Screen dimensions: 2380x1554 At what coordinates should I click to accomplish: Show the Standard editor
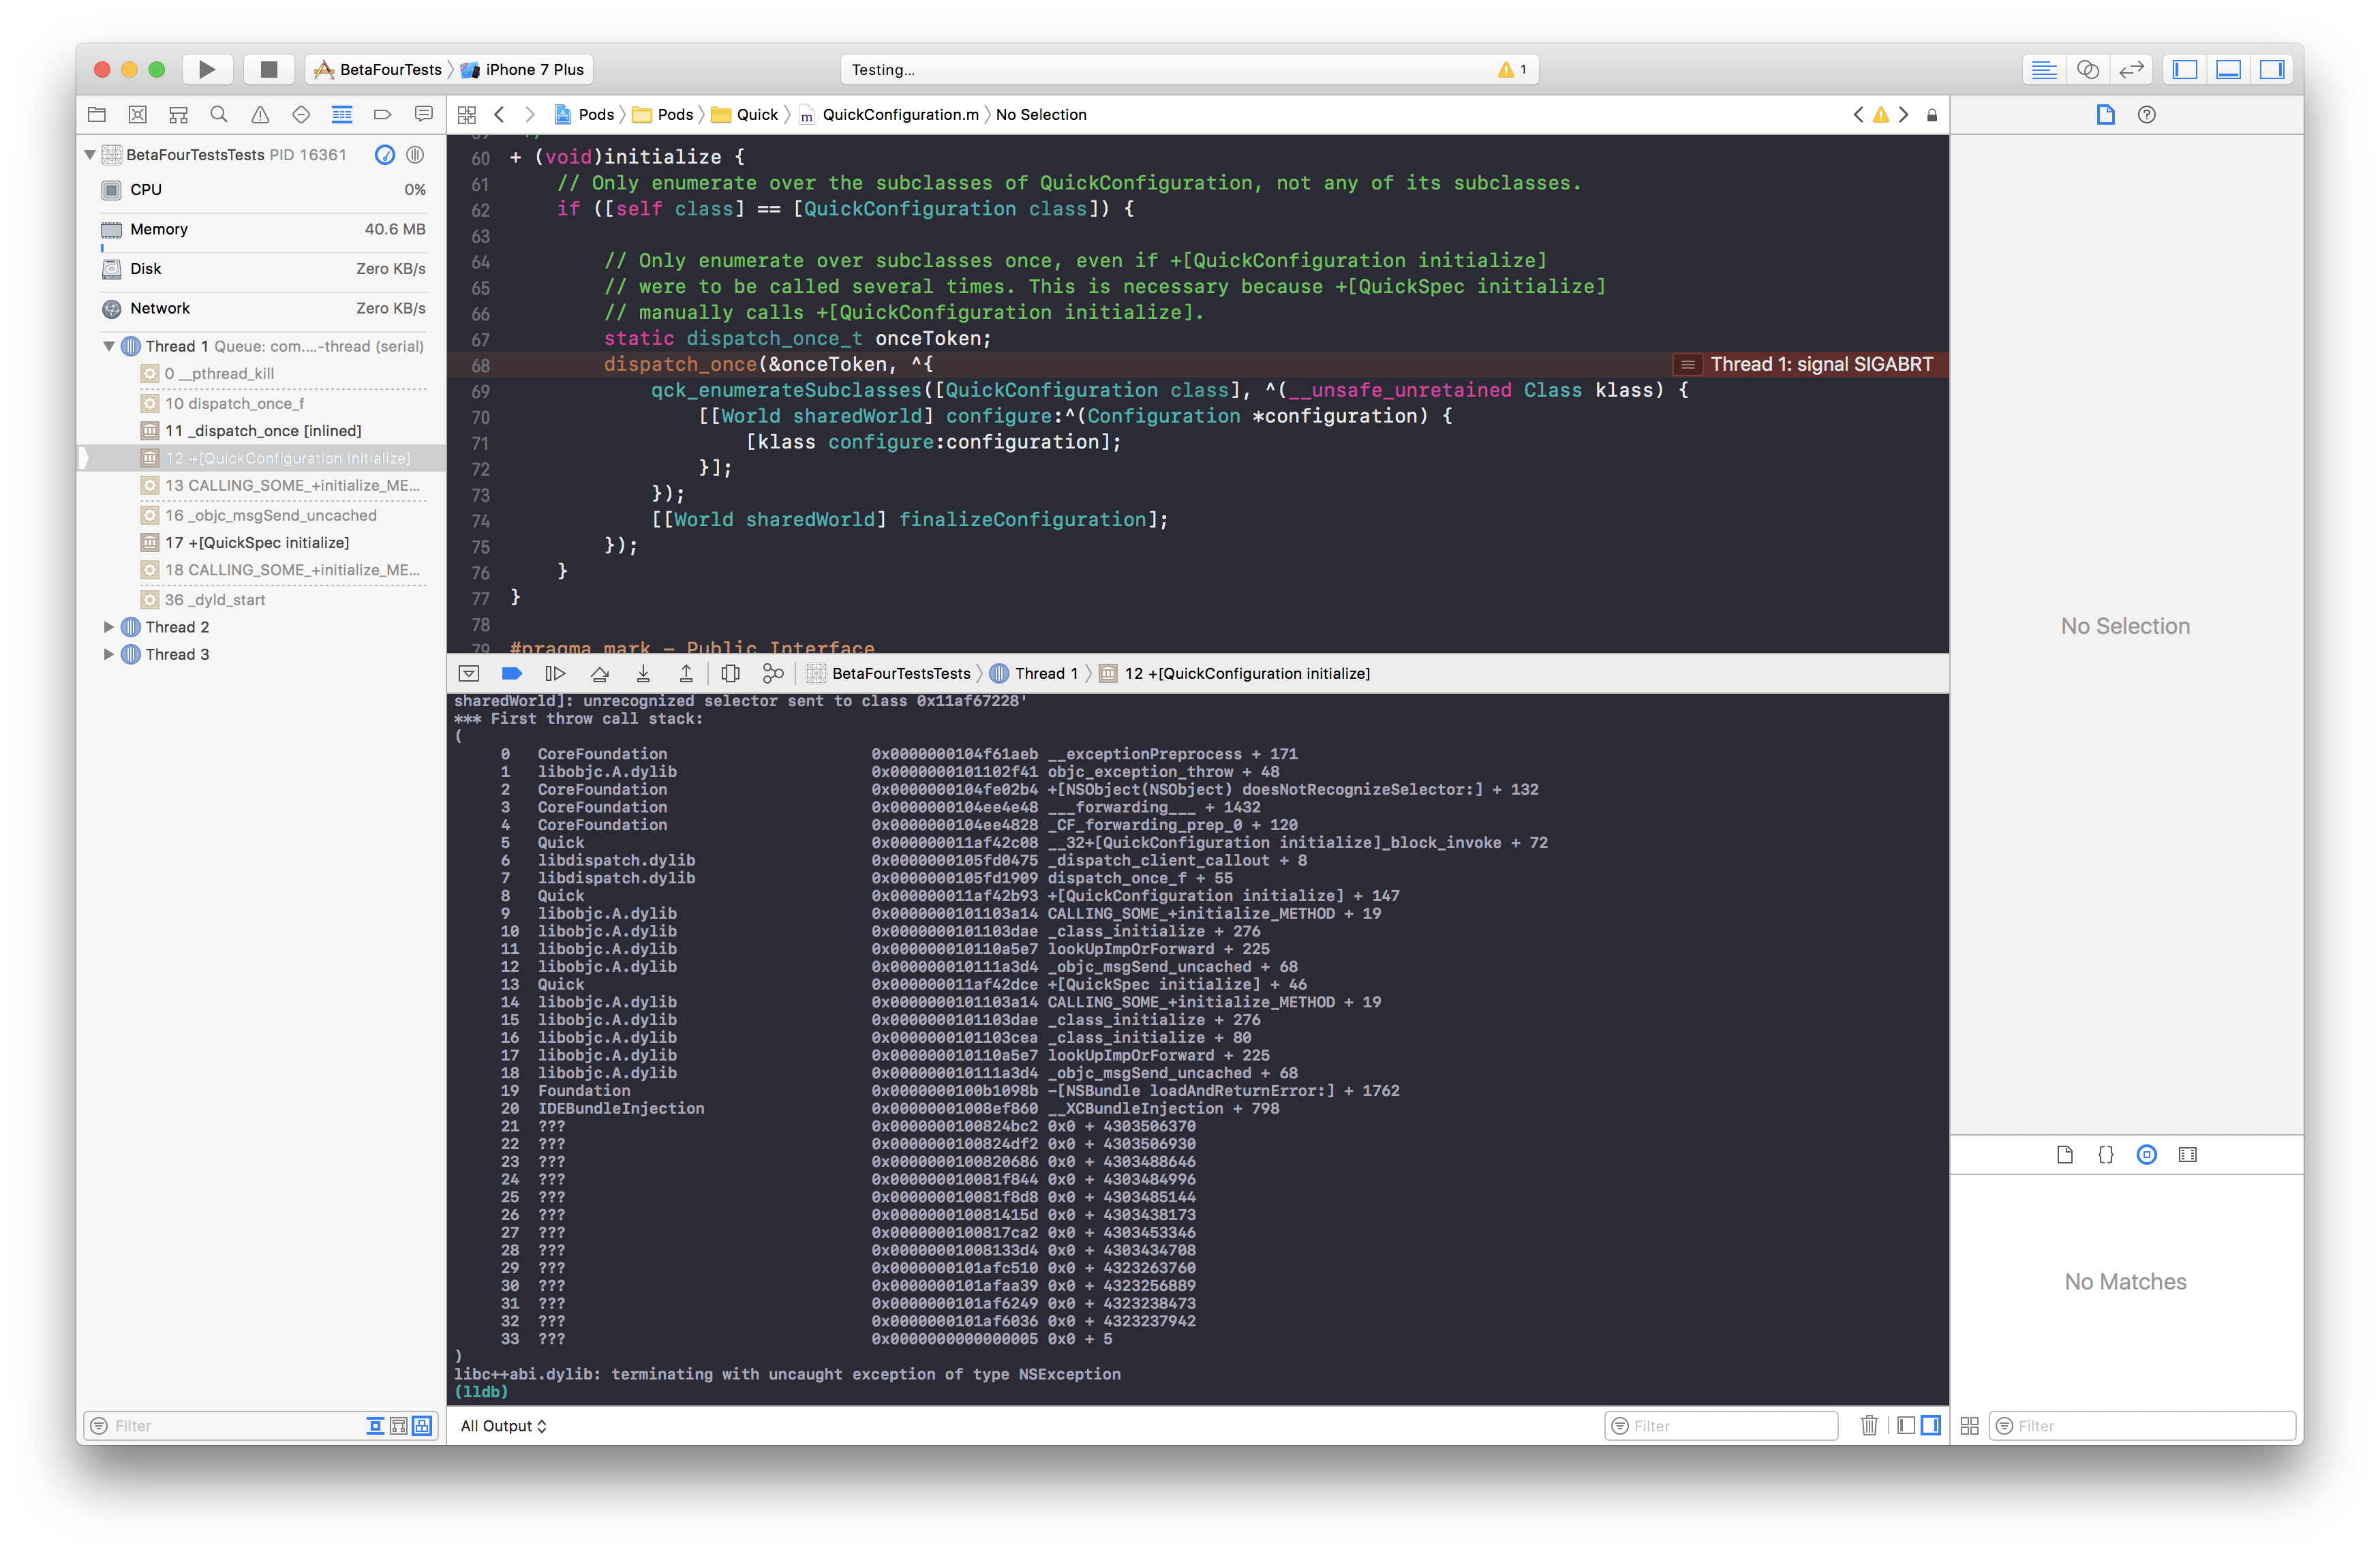pyautogui.click(x=2044, y=69)
